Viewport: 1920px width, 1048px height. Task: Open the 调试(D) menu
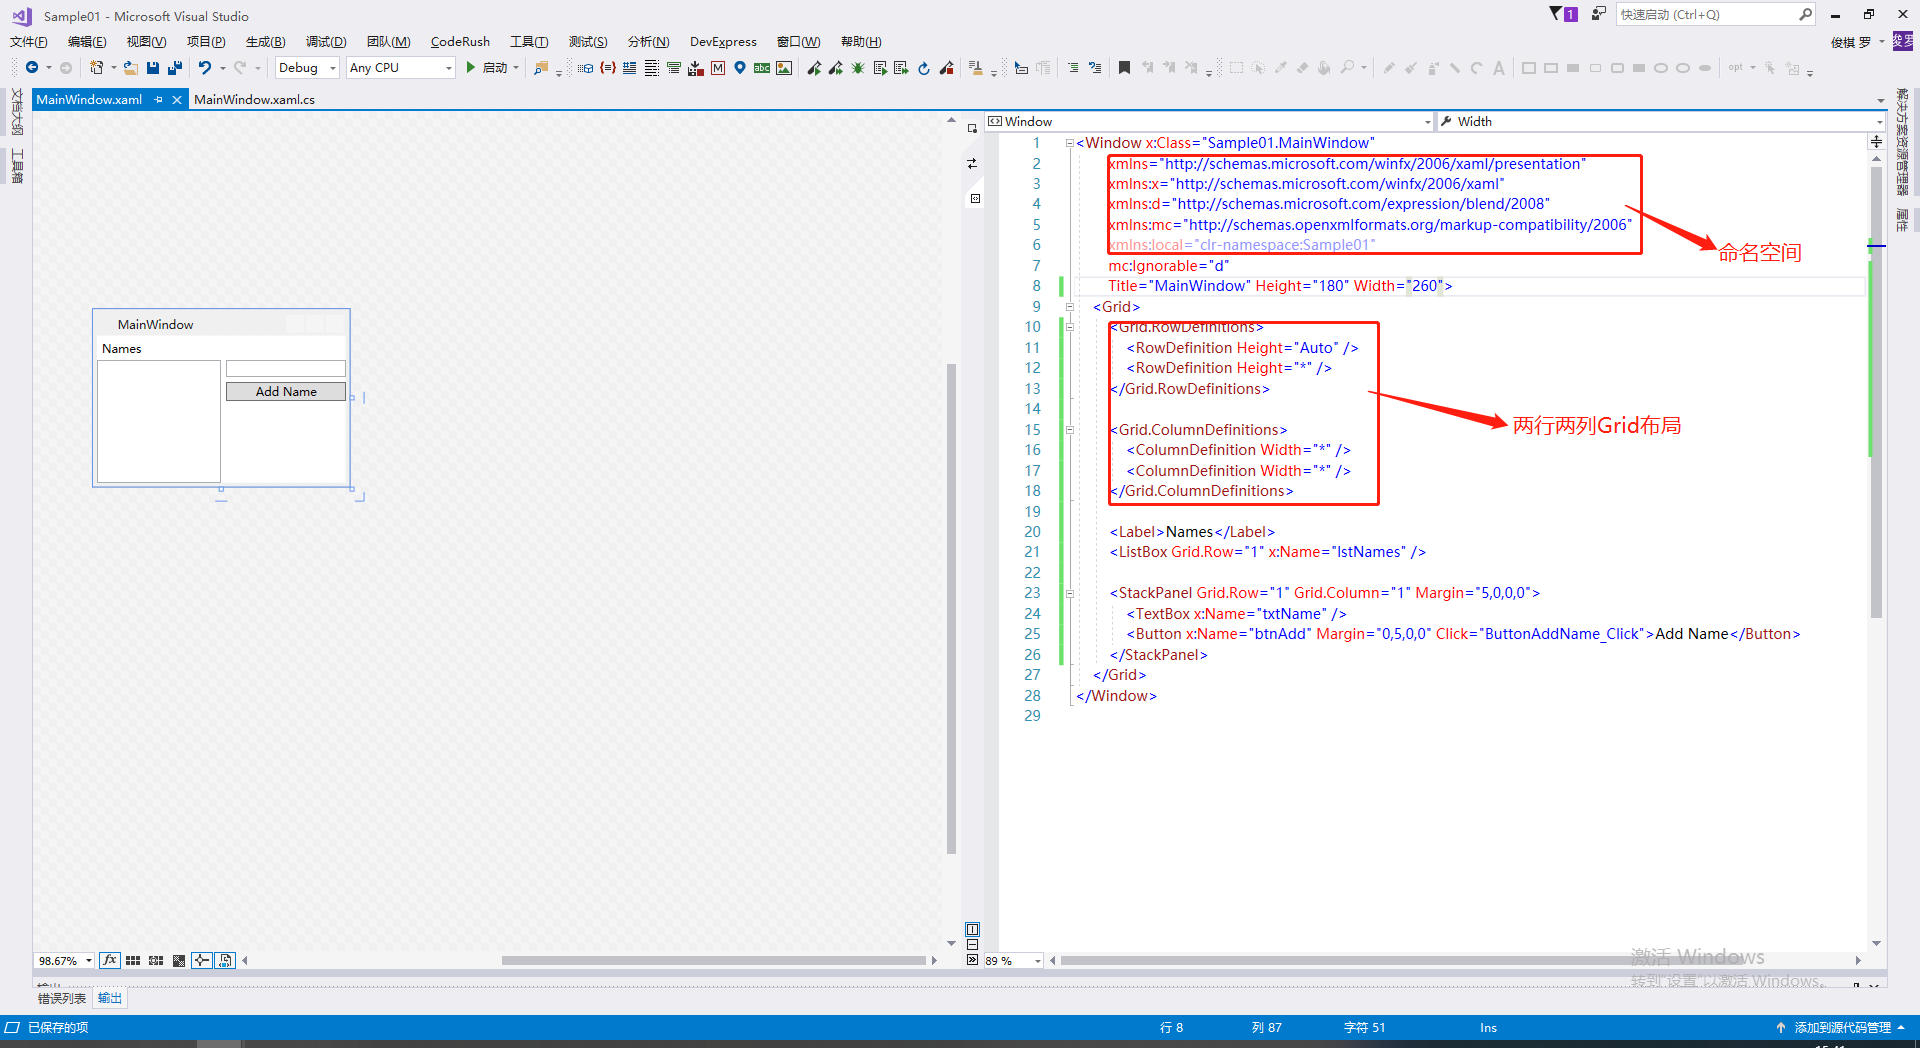pos(326,41)
